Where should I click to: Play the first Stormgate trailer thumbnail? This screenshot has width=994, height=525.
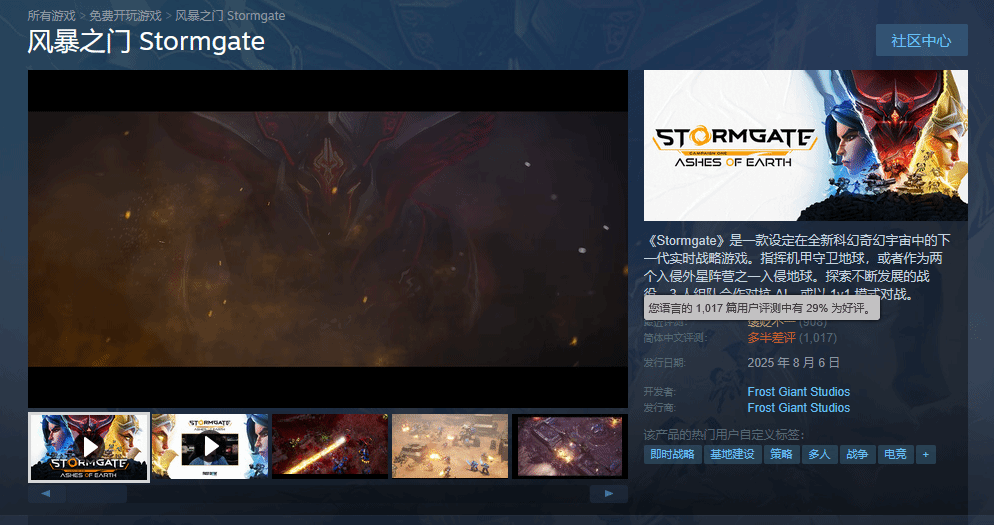[x=89, y=446]
